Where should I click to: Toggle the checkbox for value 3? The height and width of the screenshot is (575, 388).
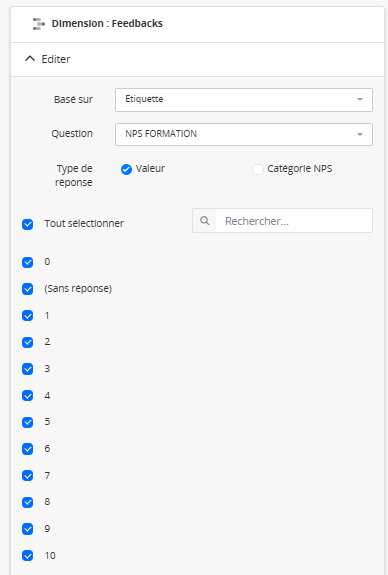click(x=28, y=369)
